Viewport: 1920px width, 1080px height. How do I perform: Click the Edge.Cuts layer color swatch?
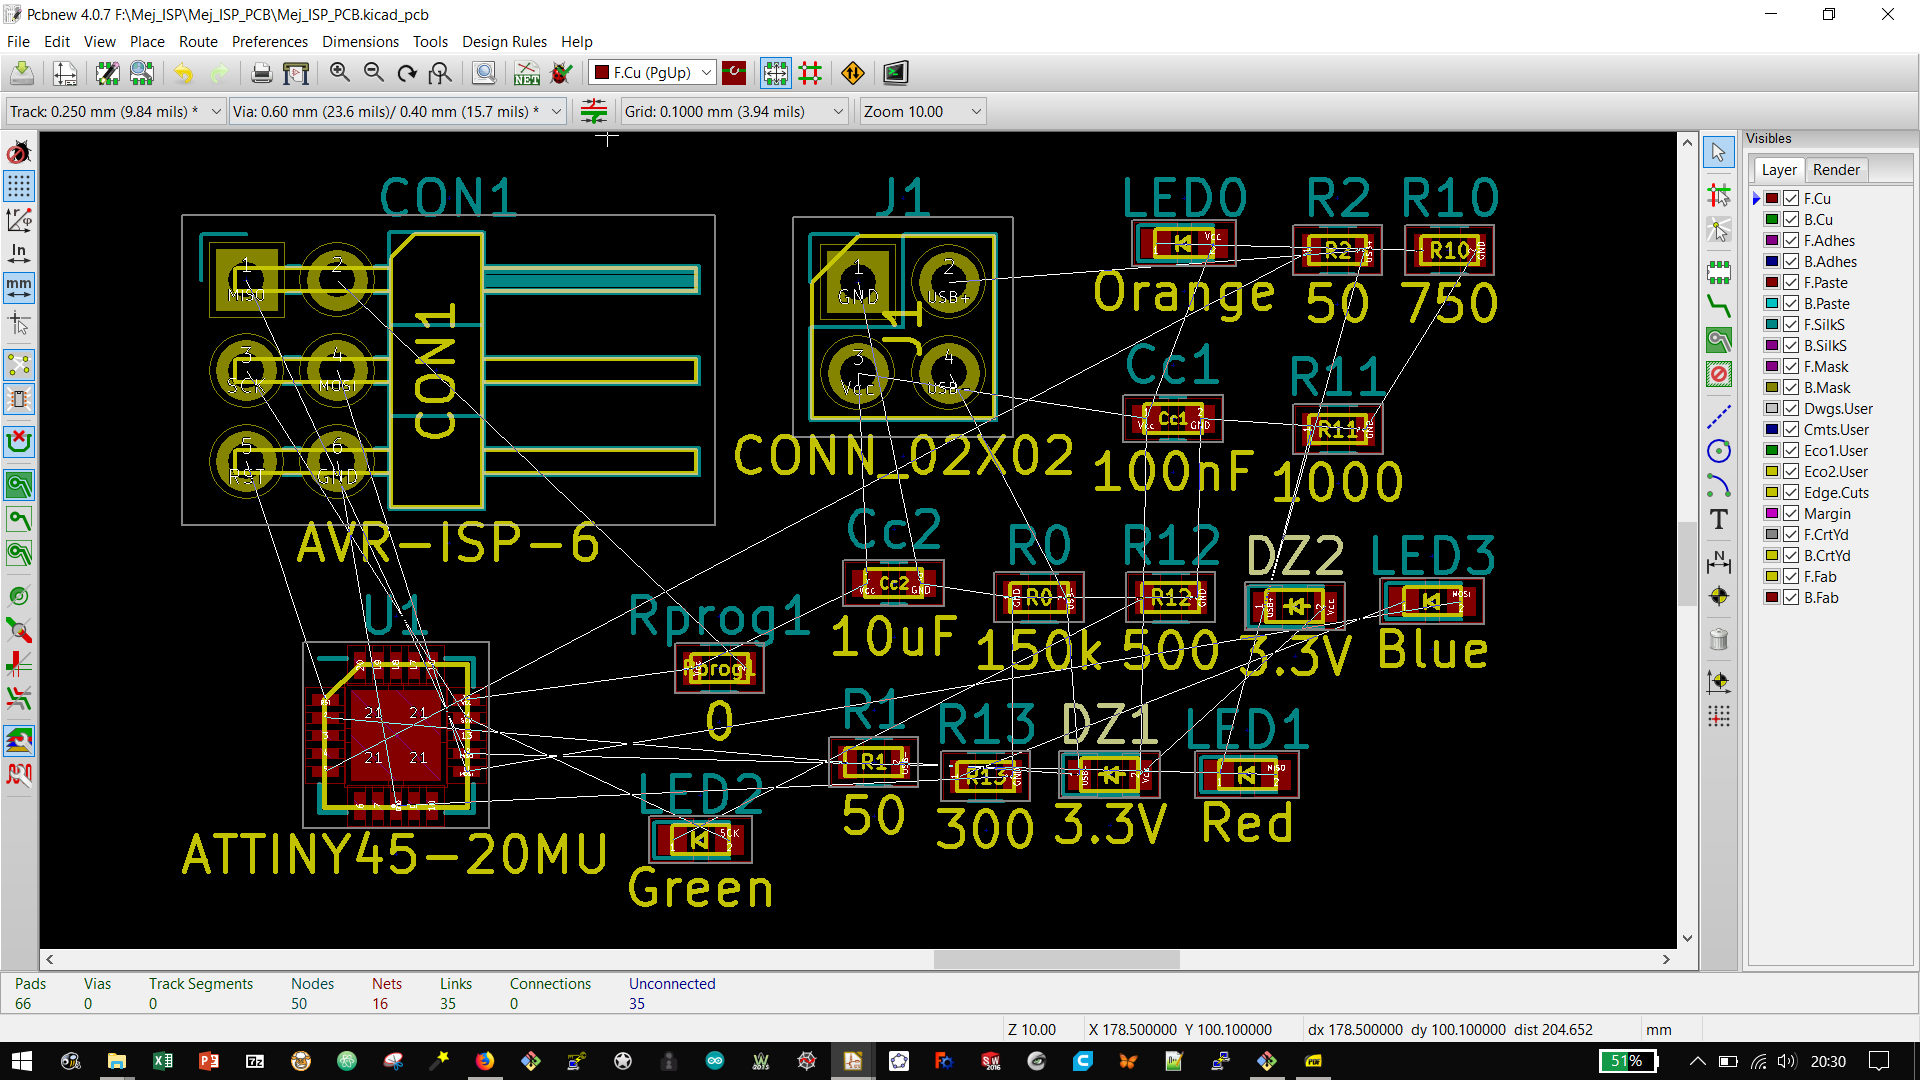pyautogui.click(x=1771, y=493)
